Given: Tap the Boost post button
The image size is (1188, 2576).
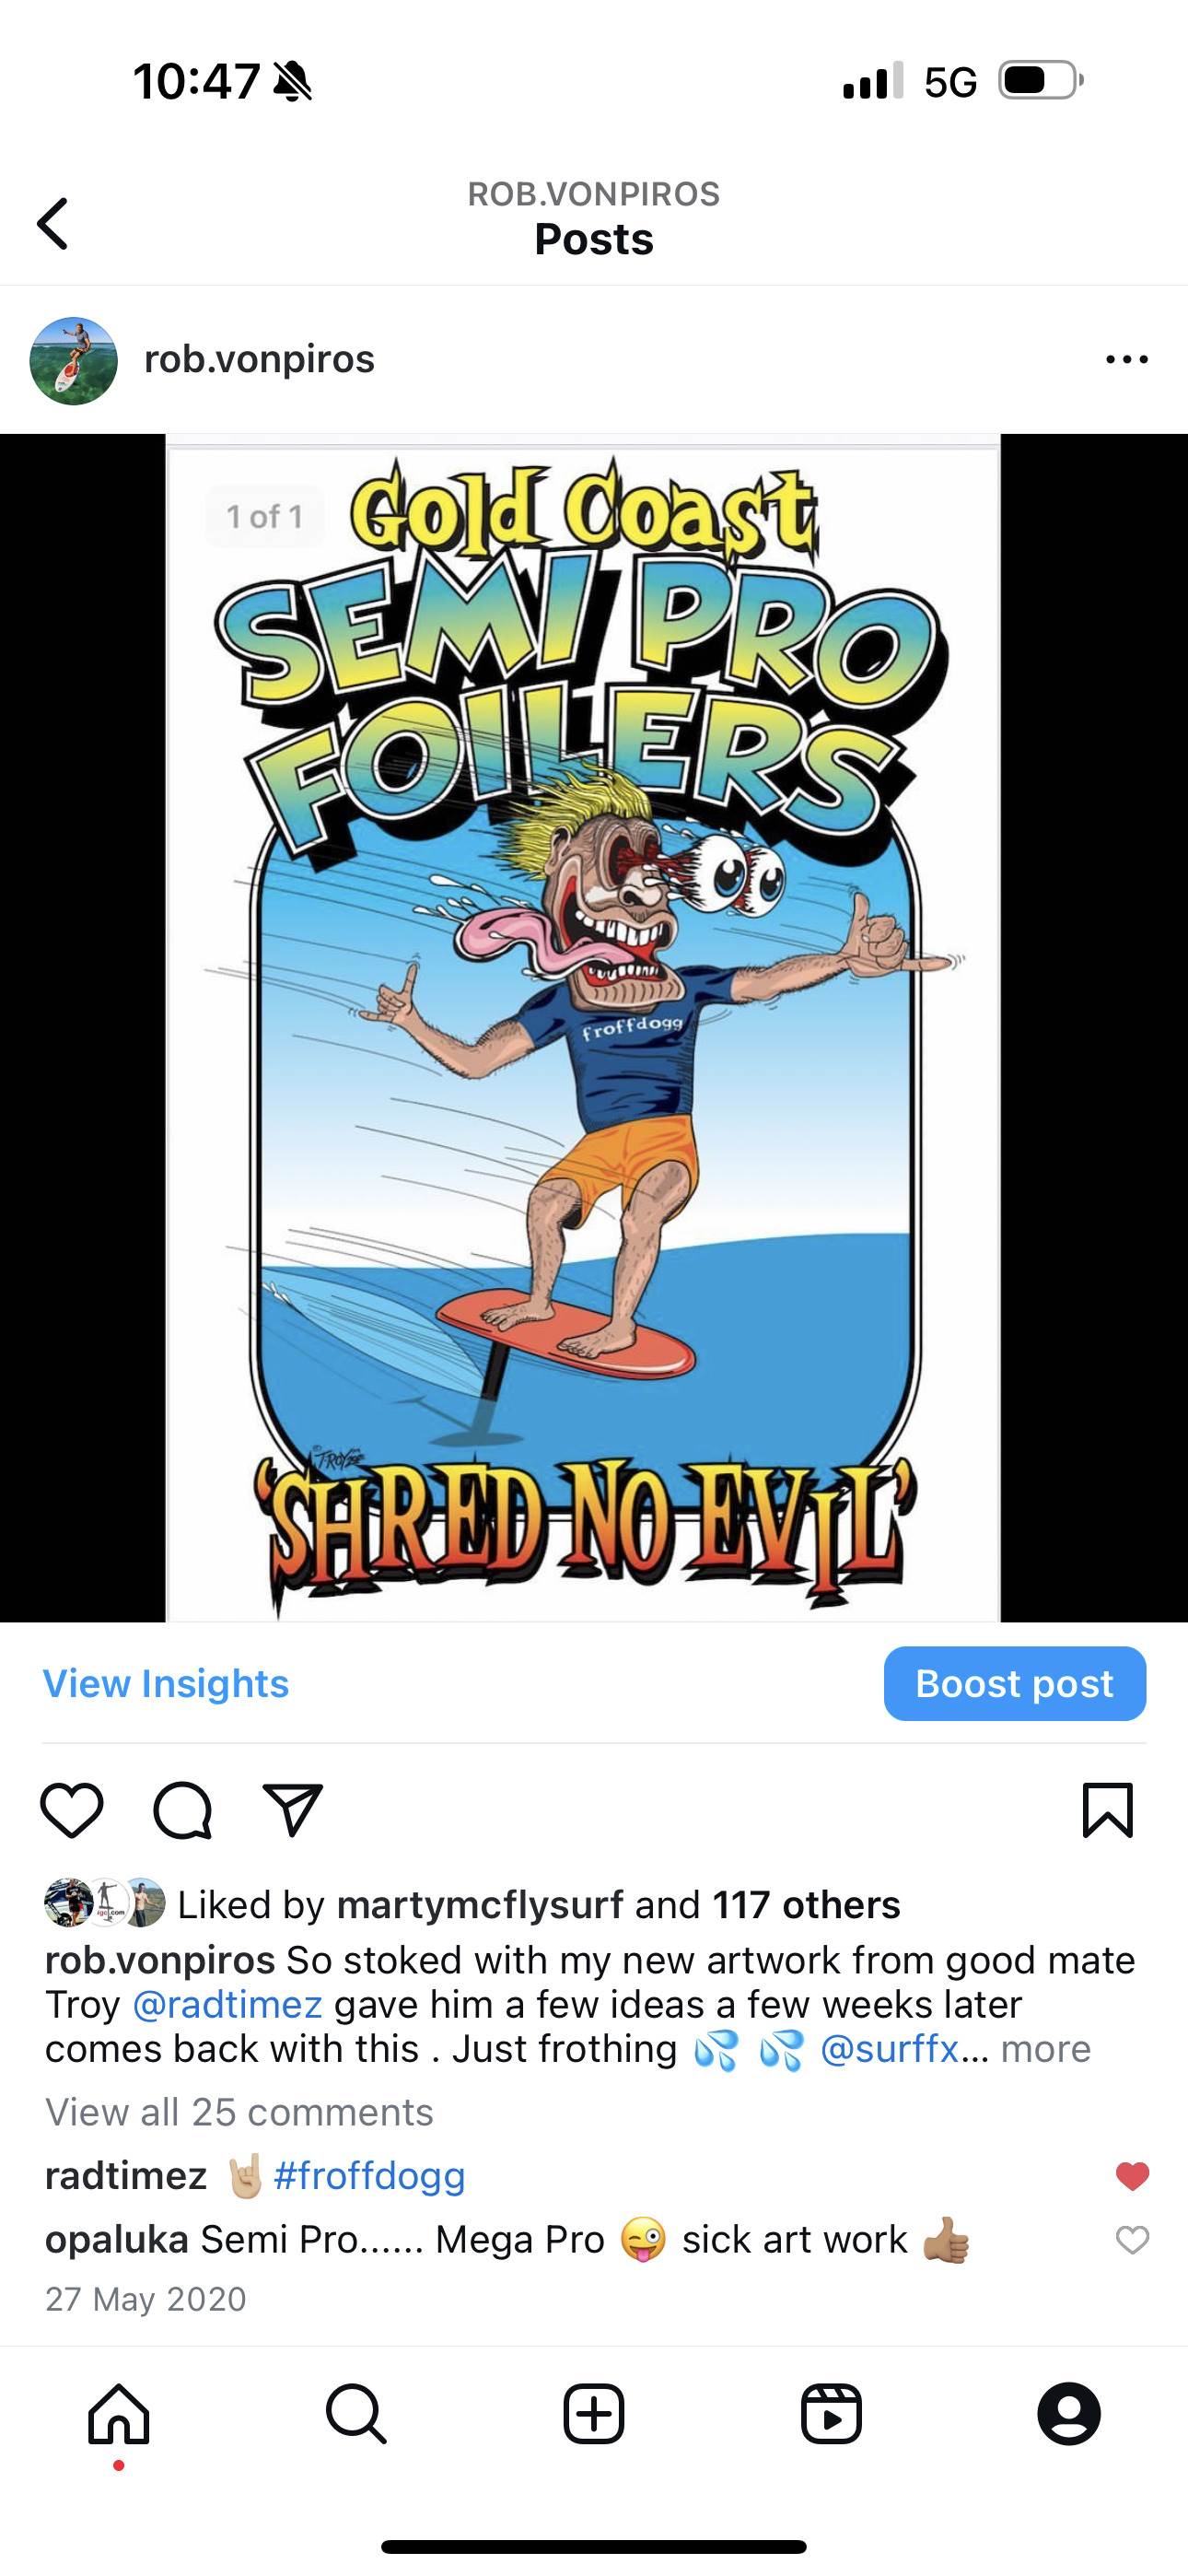Looking at the screenshot, I should pos(1015,1684).
